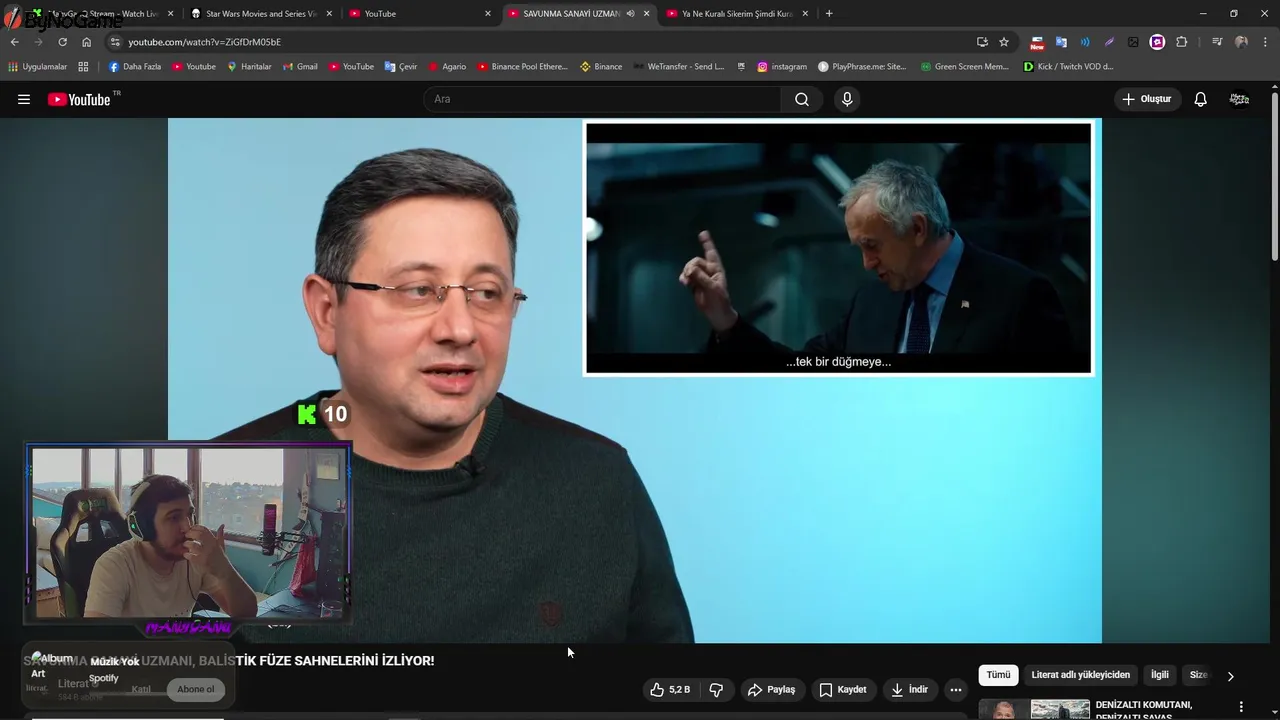Open Denizaltı Komutanı recommended video thumbnail

pos(1035,709)
